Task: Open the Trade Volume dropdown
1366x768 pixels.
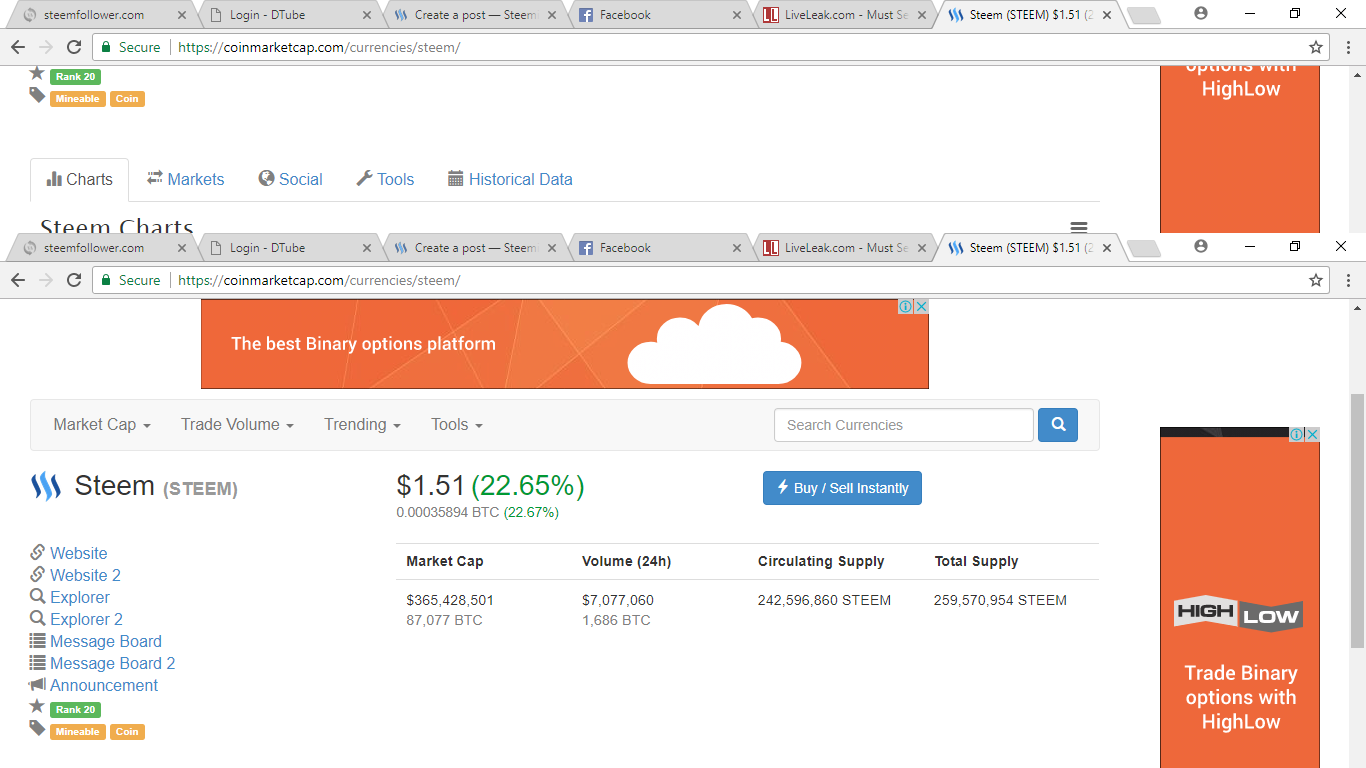Action: click(237, 425)
